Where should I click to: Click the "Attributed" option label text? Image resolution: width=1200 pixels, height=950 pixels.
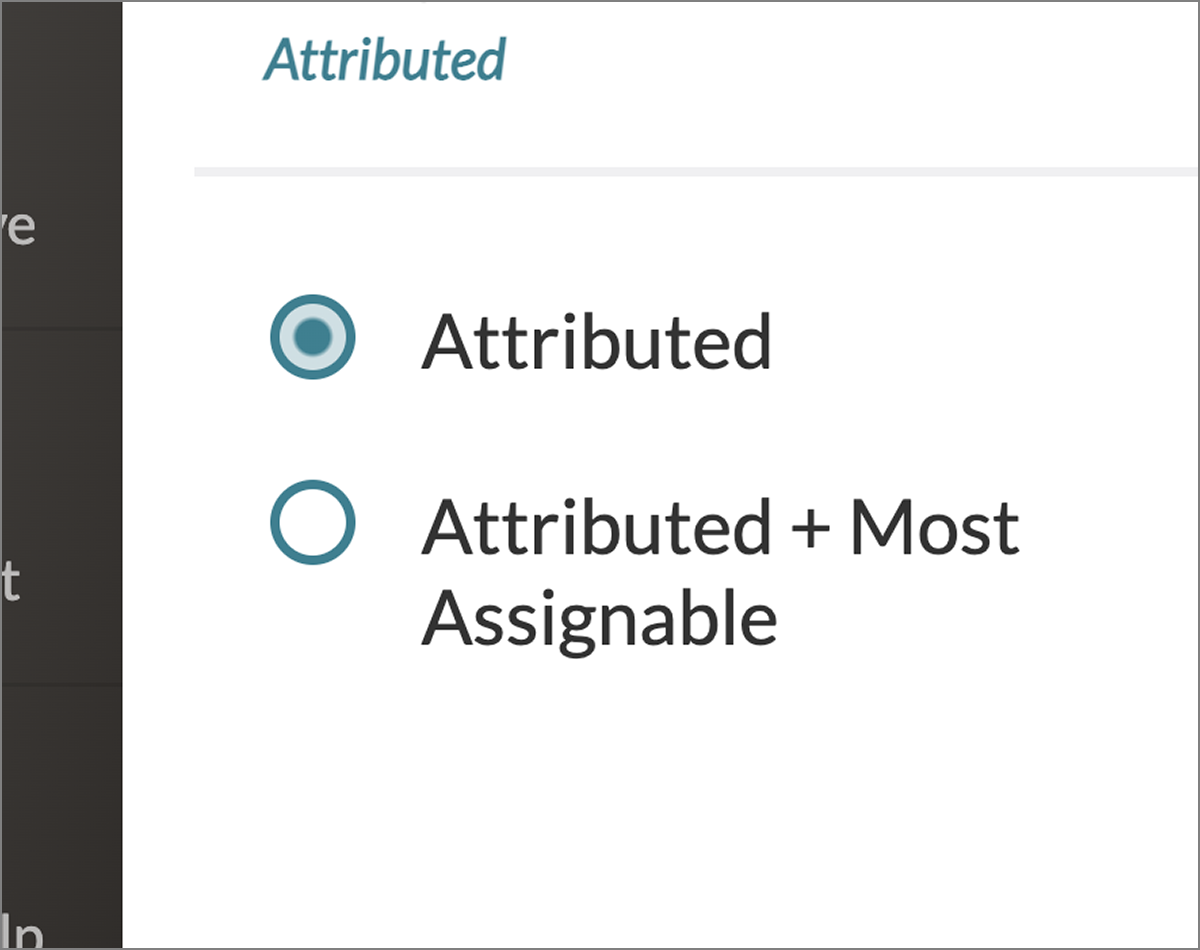[x=596, y=342]
